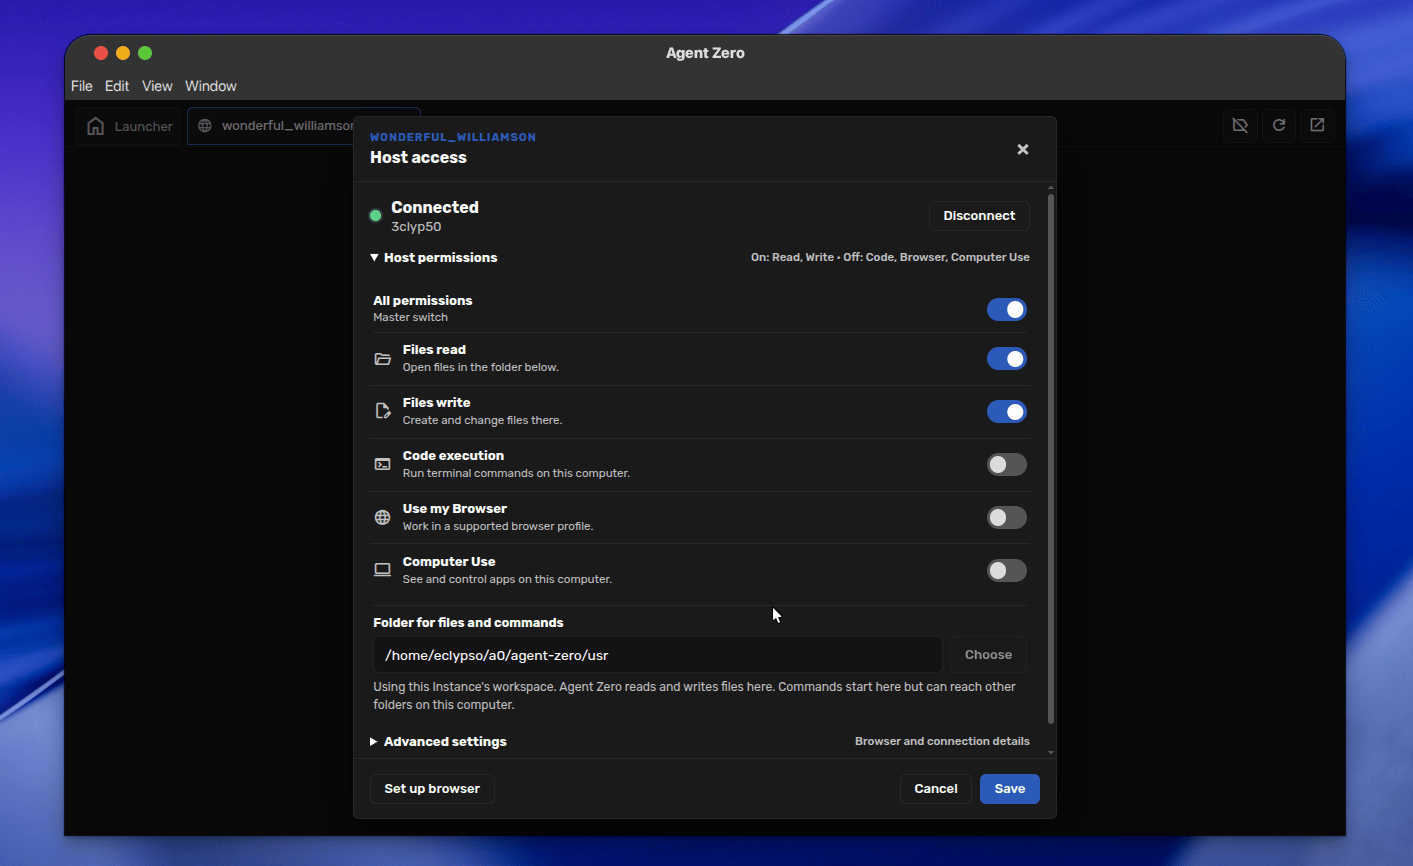Click the Choose folder button
This screenshot has width=1413, height=866.
pos(988,655)
